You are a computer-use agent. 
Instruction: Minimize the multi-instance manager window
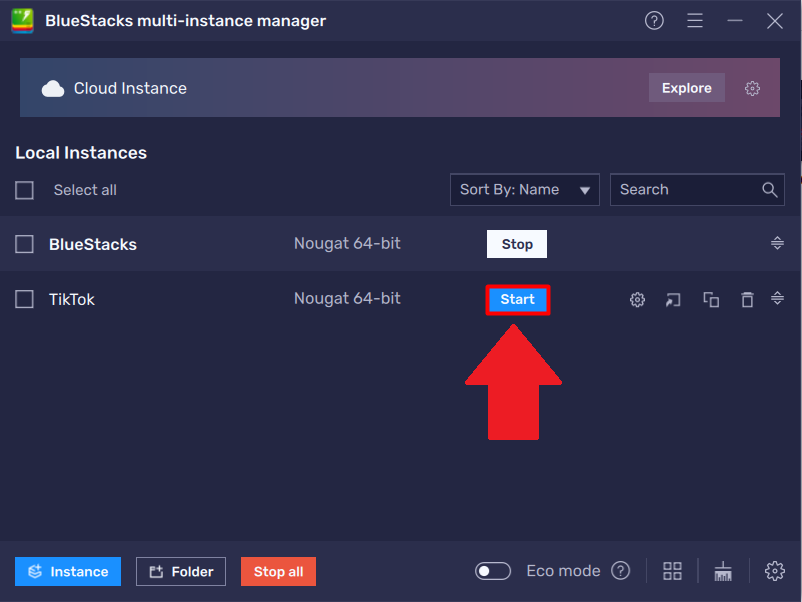click(734, 20)
